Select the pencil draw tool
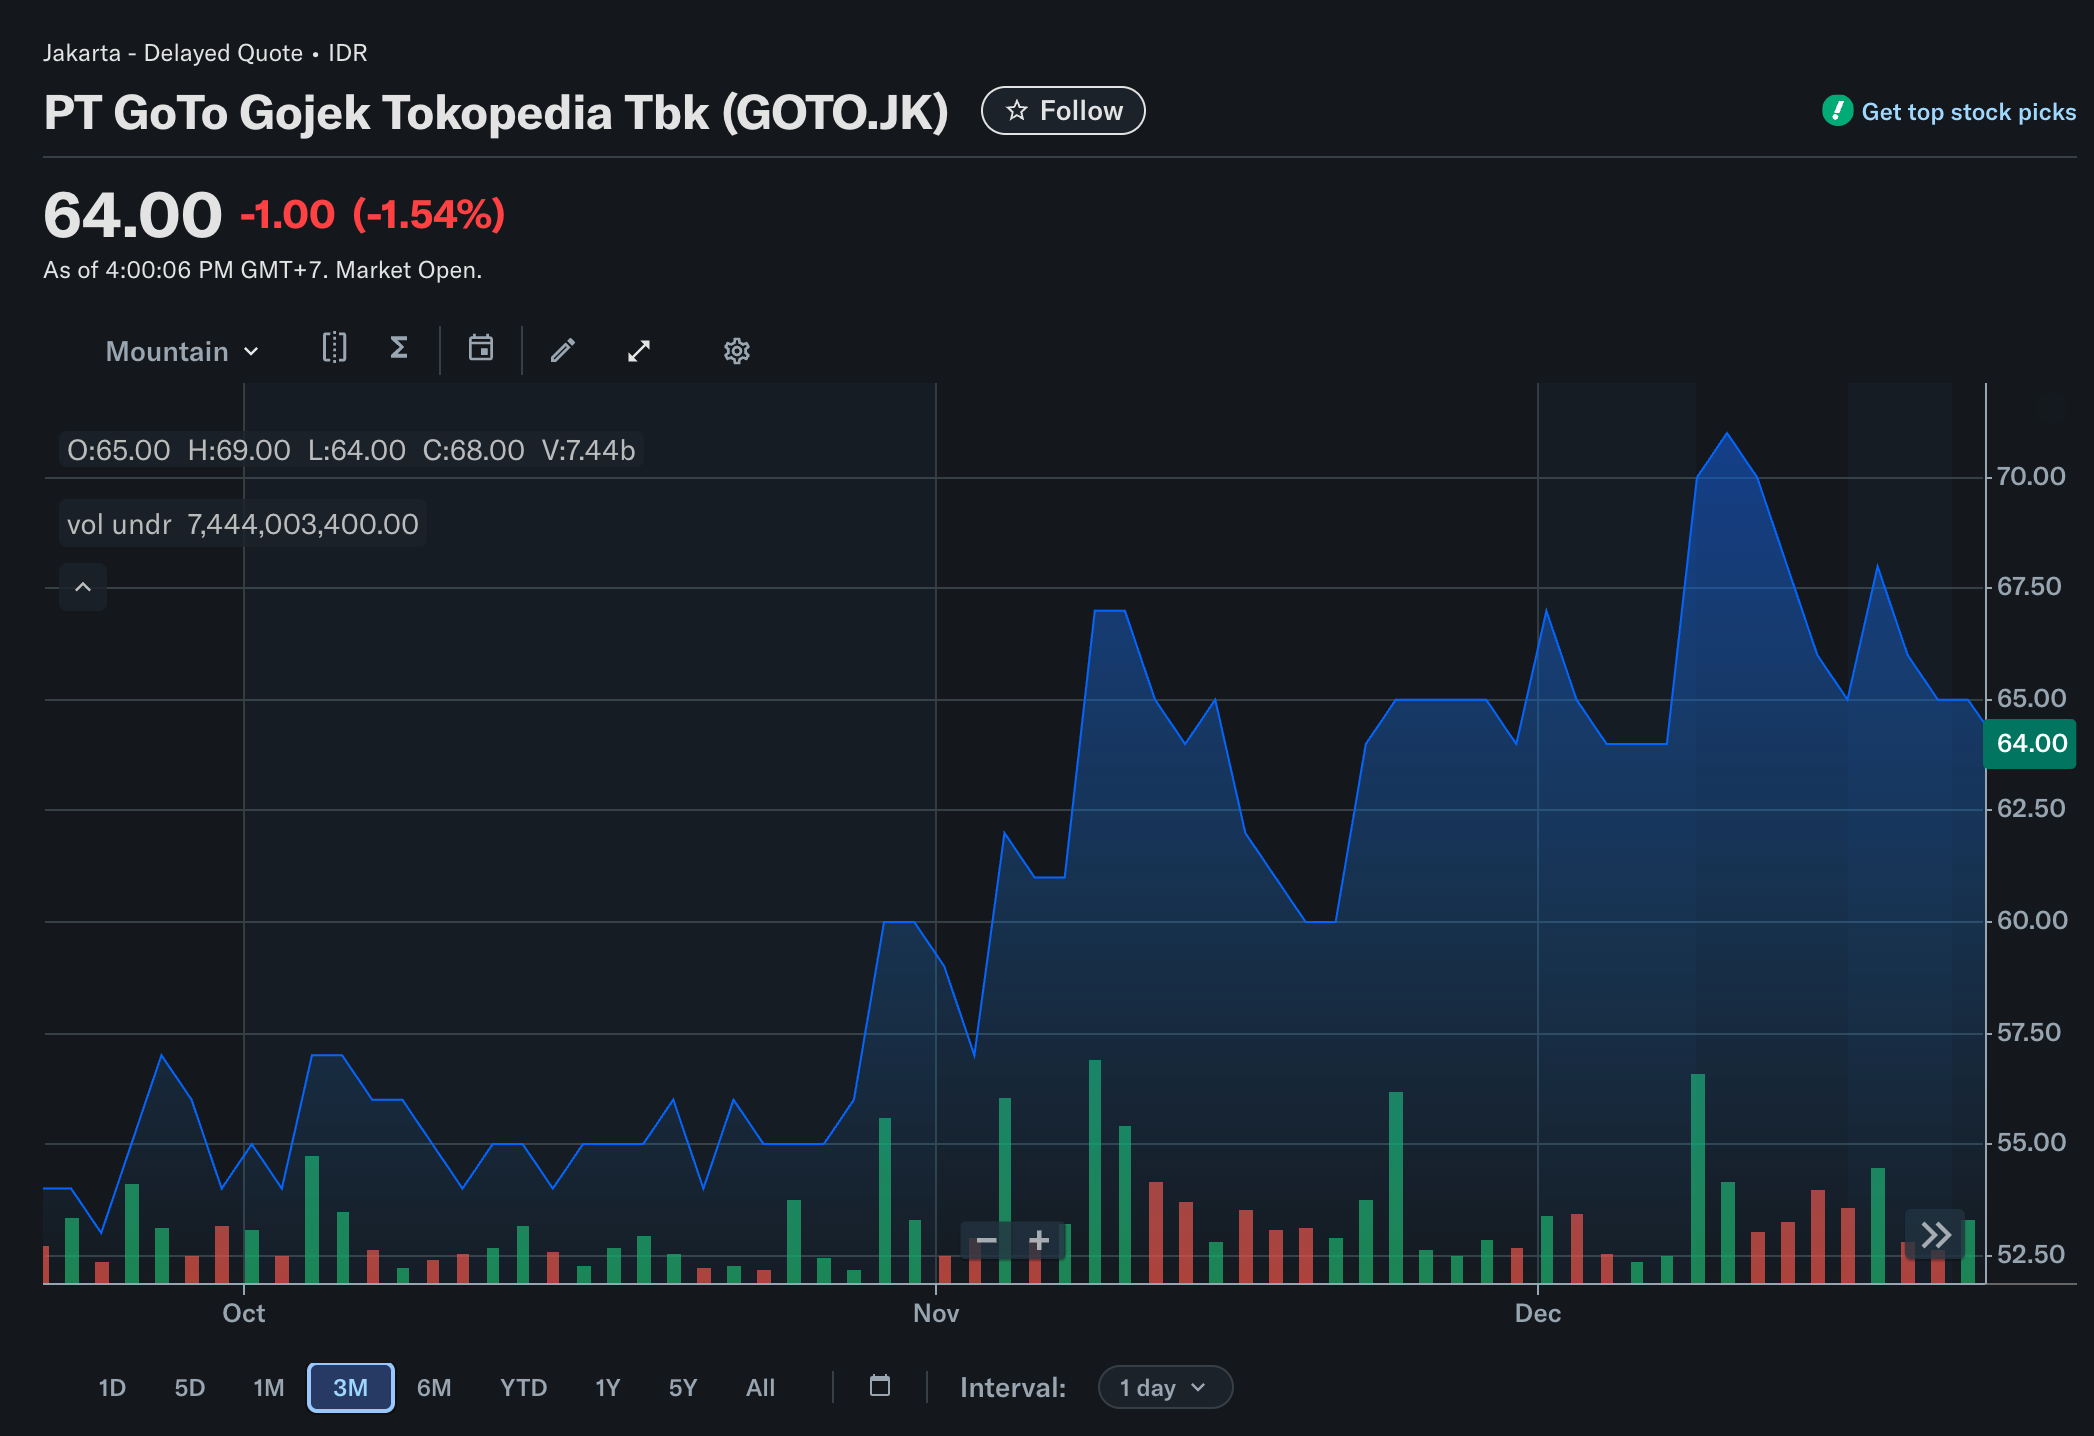This screenshot has width=2094, height=1436. tap(563, 350)
